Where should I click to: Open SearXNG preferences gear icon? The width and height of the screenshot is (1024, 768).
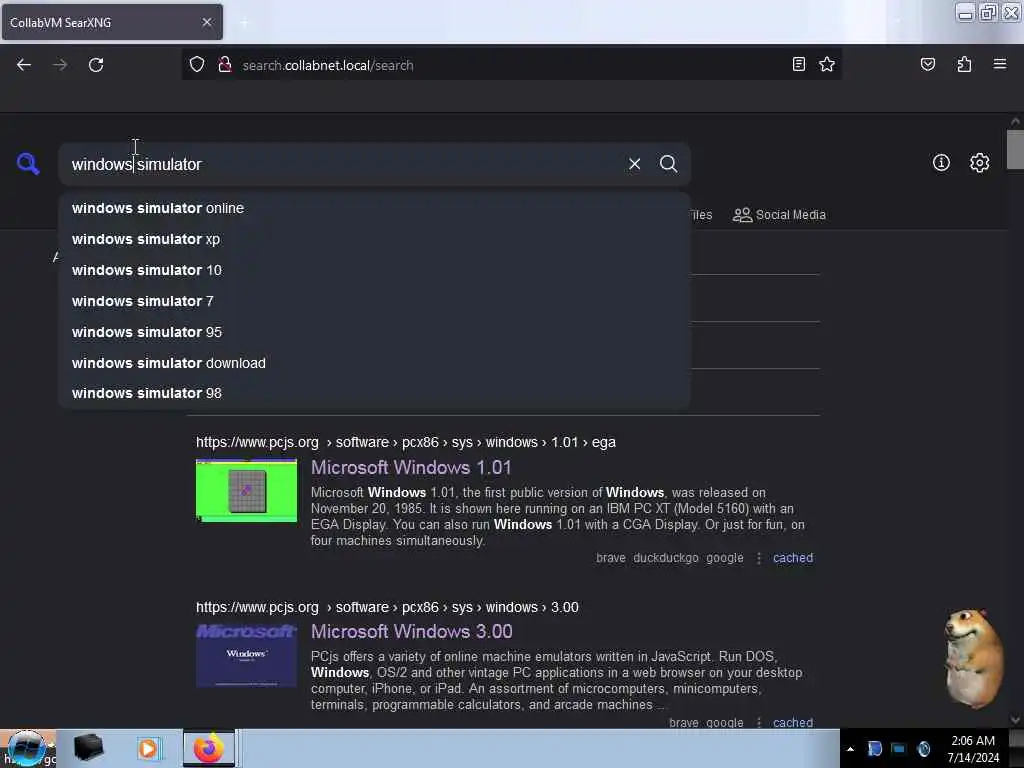pos(979,163)
